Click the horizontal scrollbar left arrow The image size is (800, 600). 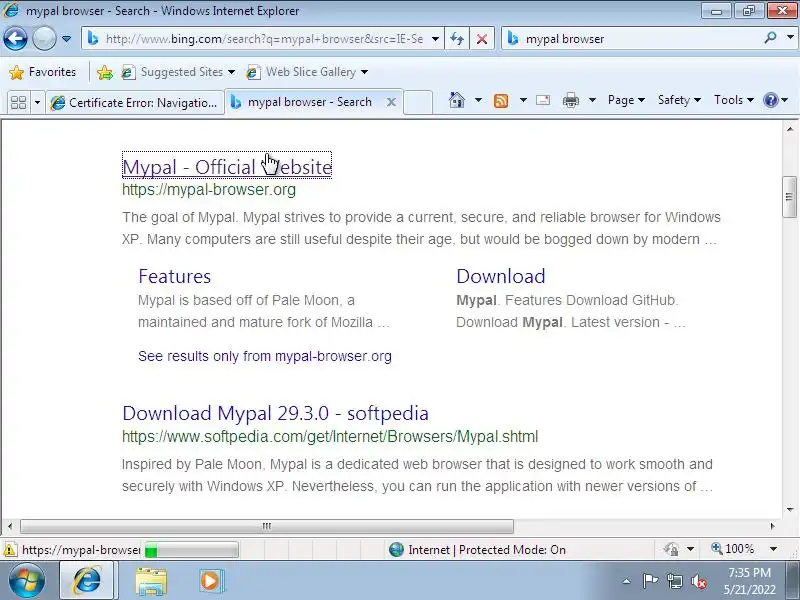click(x=10, y=526)
